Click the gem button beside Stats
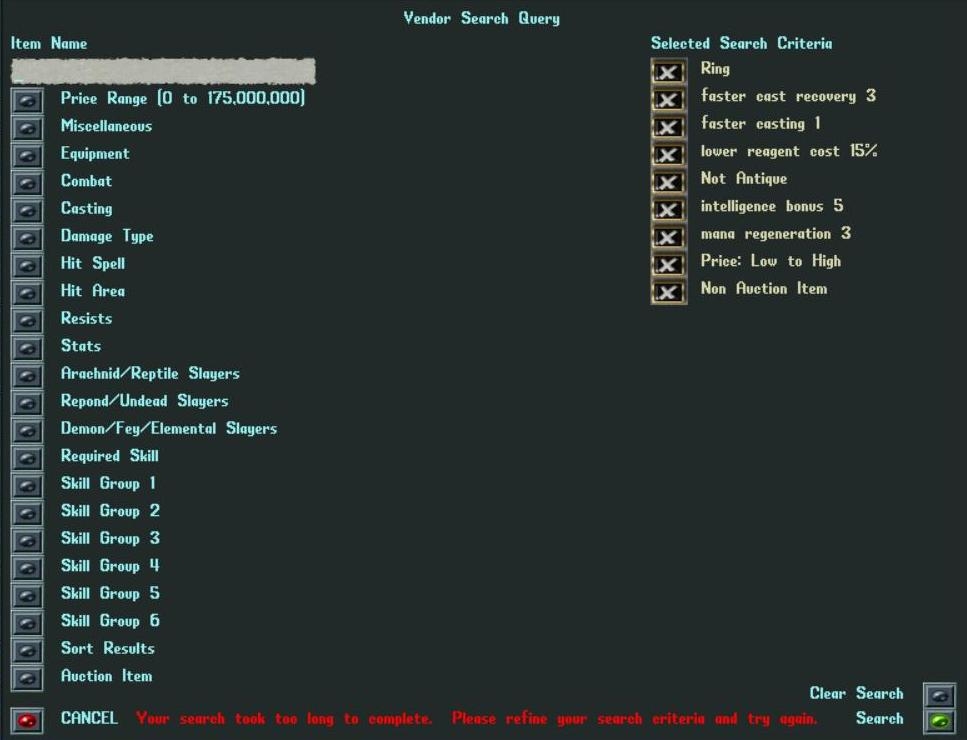 click(27, 348)
